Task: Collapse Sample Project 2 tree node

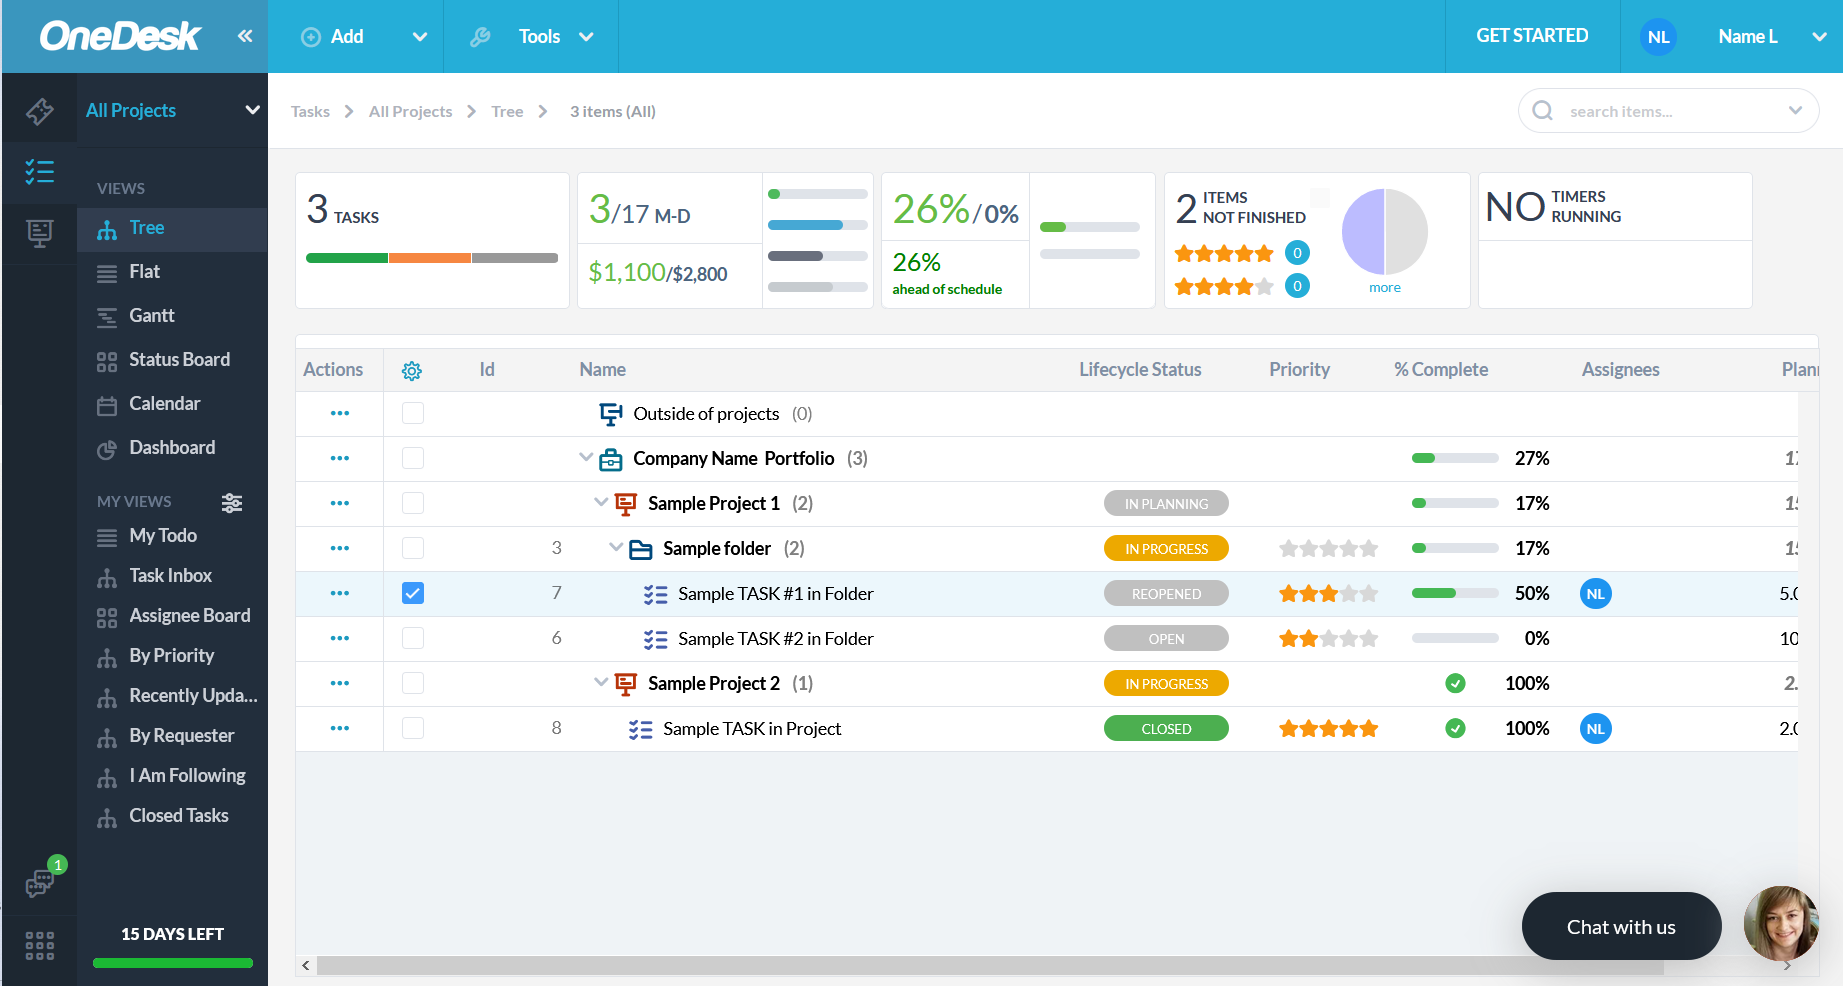Action: click(x=601, y=682)
